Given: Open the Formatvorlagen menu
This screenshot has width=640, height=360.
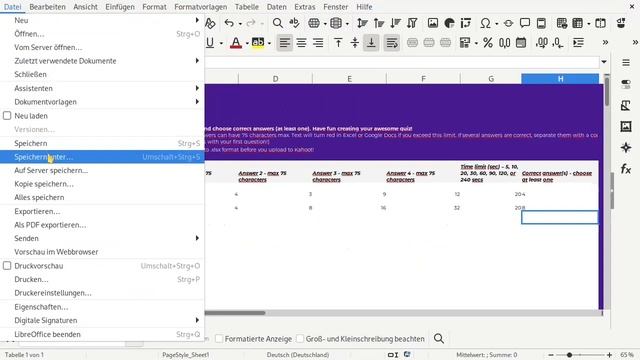Looking at the screenshot, I should 200,7.
